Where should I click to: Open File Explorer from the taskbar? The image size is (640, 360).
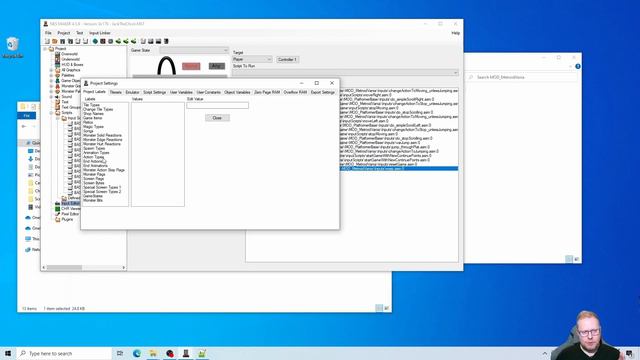[x=153, y=353]
